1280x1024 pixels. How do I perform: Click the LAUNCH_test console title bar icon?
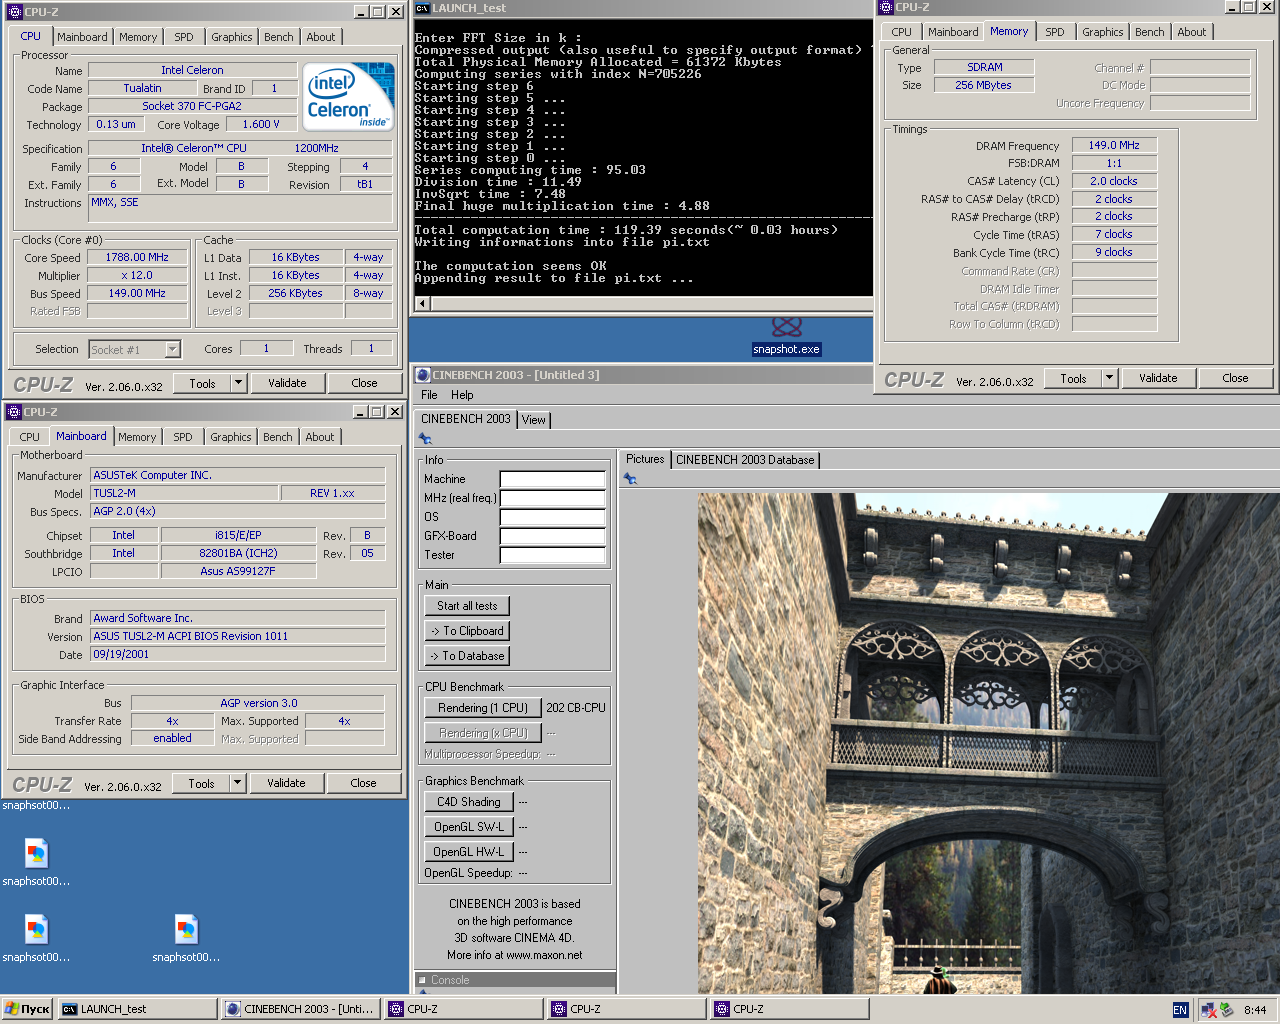(422, 8)
